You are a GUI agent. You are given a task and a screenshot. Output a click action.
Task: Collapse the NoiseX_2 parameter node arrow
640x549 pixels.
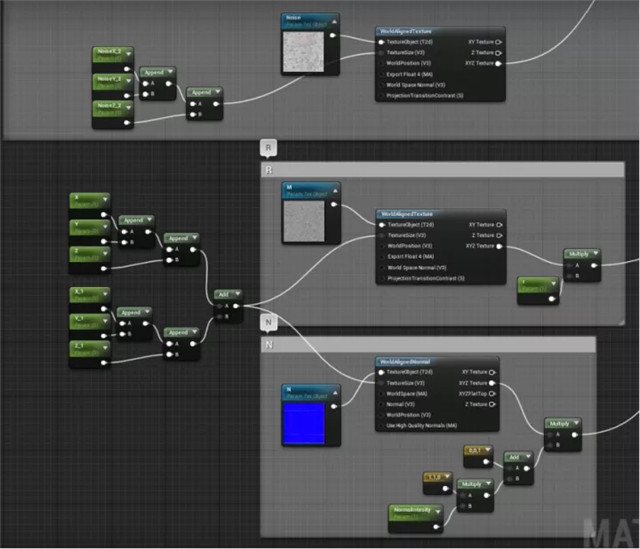click(x=129, y=54)
